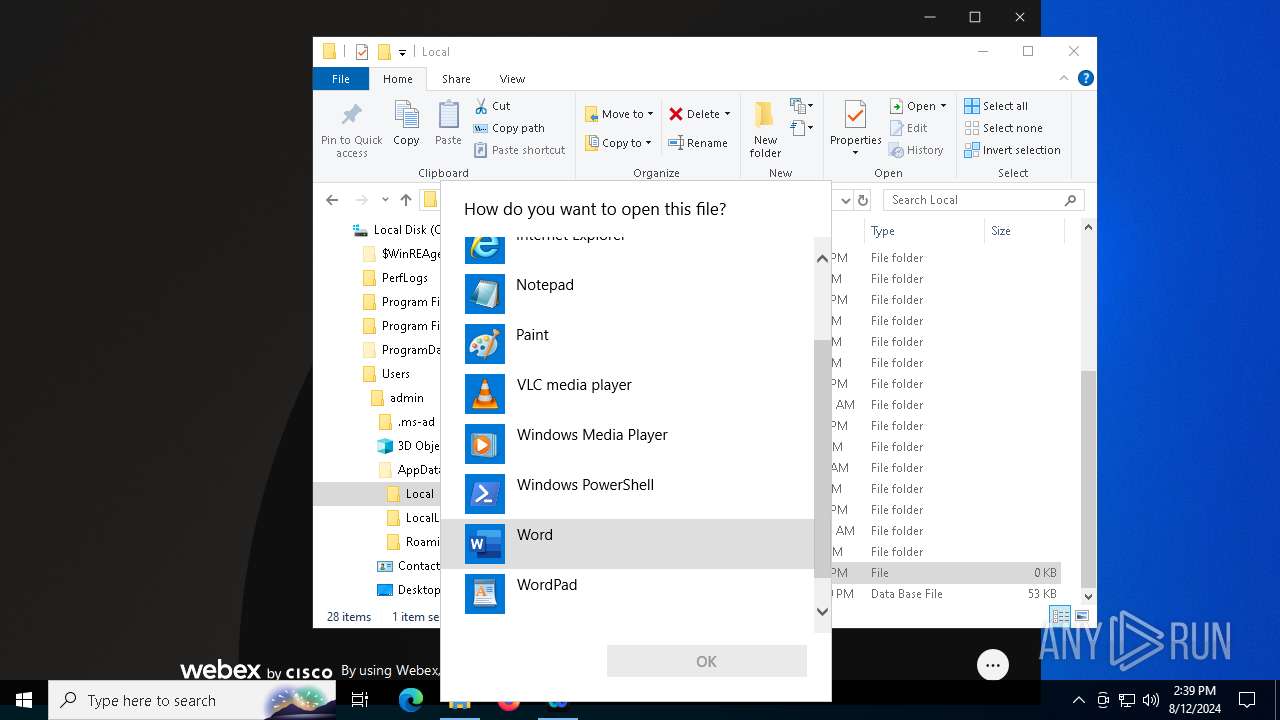This screenshot has height=720, width=1280.
Task: Click inside the Search Local field
Action: click(983, 200)
